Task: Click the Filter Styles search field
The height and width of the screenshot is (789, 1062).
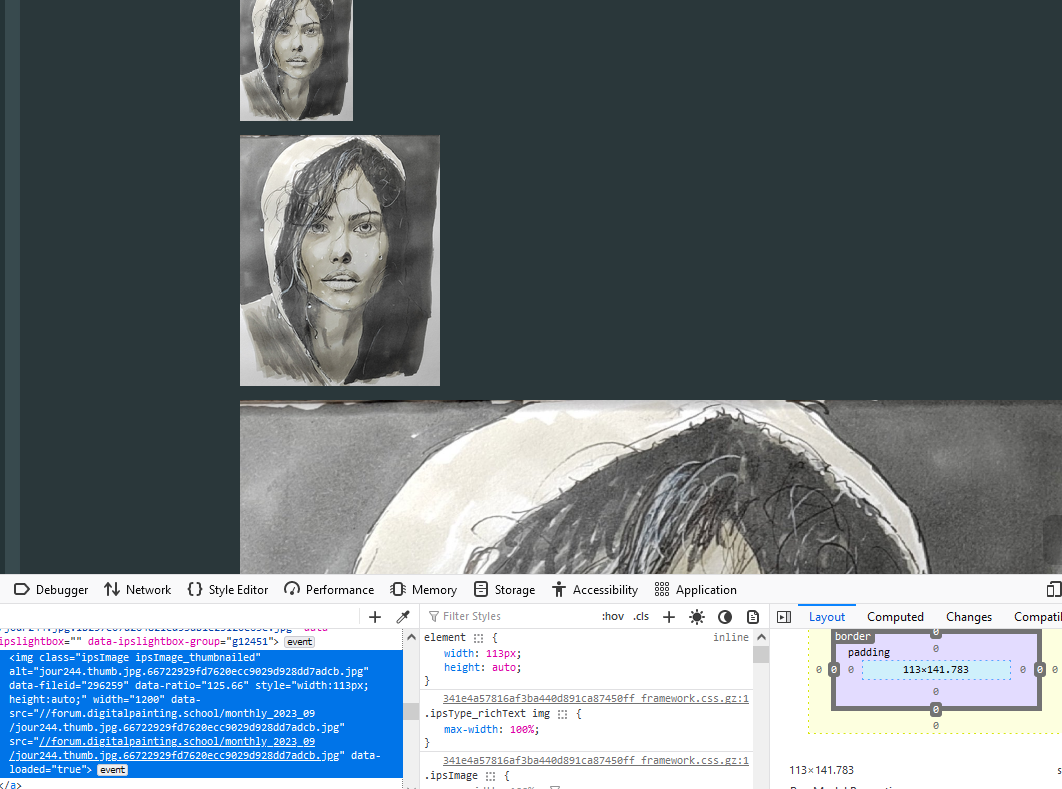Action: coord(510,617)
